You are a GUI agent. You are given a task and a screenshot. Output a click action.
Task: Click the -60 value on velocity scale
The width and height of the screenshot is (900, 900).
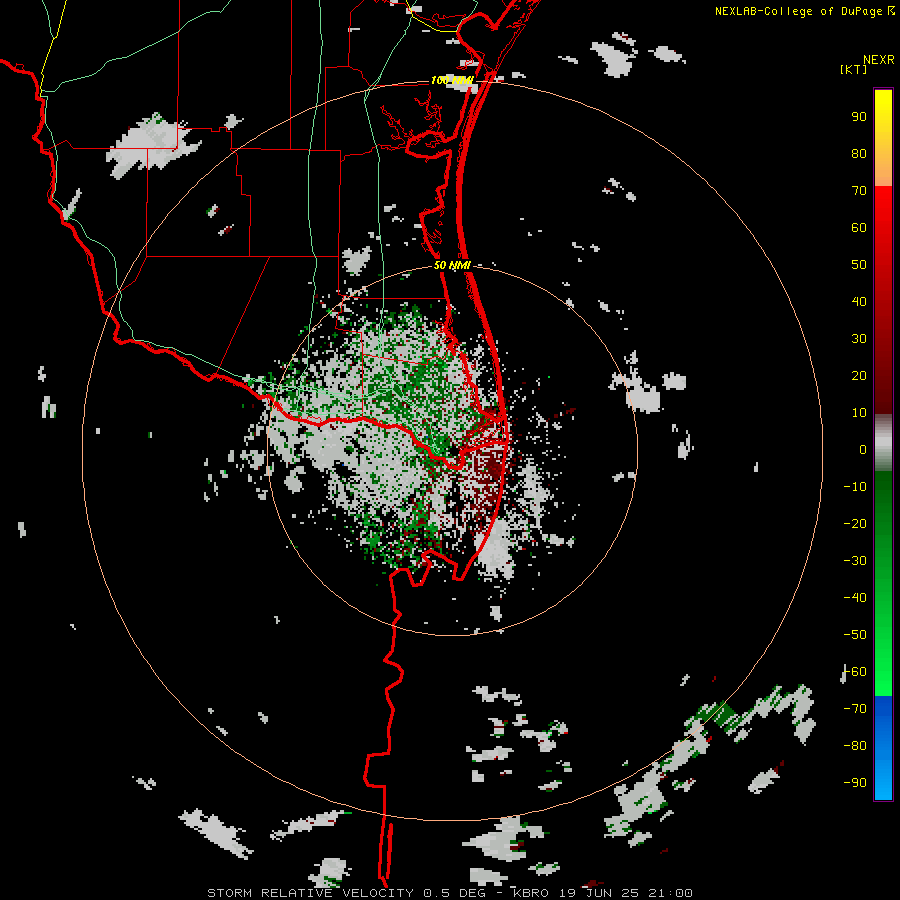click(855, 672)
